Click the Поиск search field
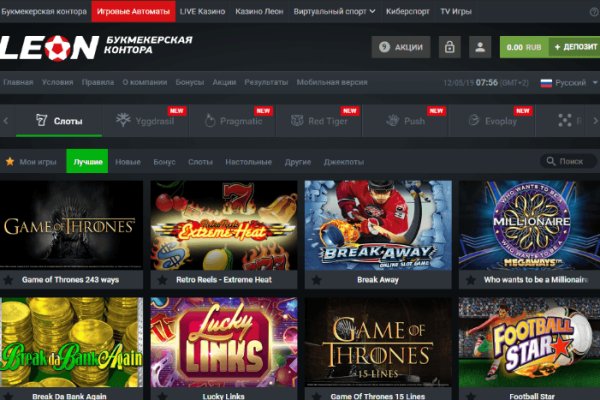Image resolution: width=600 pixels, height=400 pixels. pyautogui.click(x=568, y=161)
